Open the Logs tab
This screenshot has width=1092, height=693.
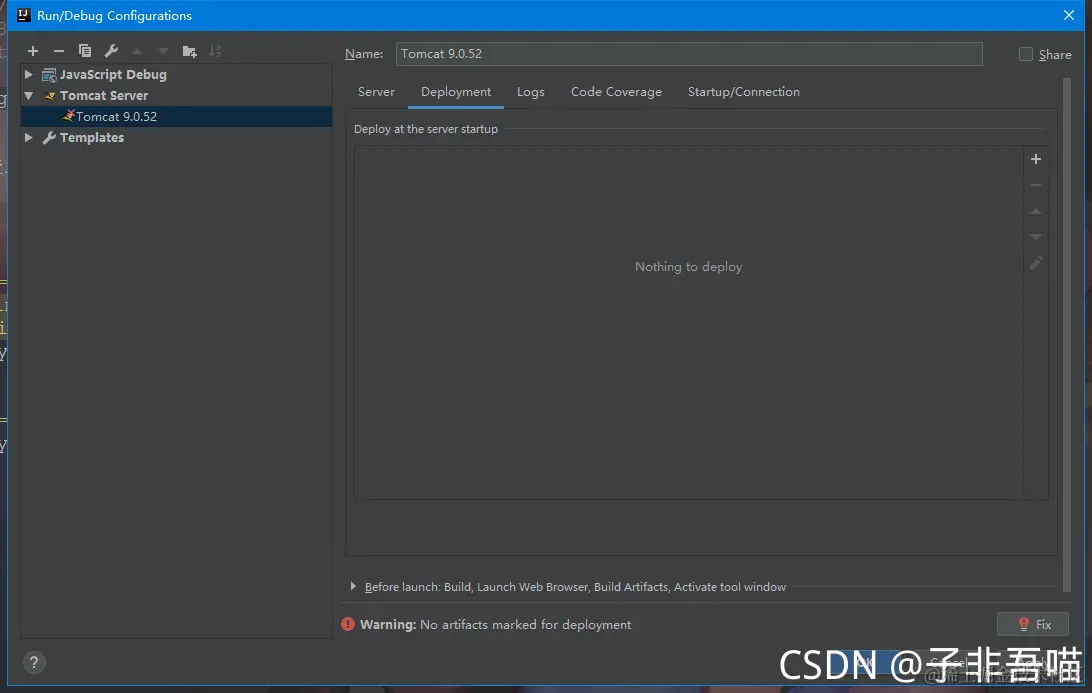coord(531,92)
